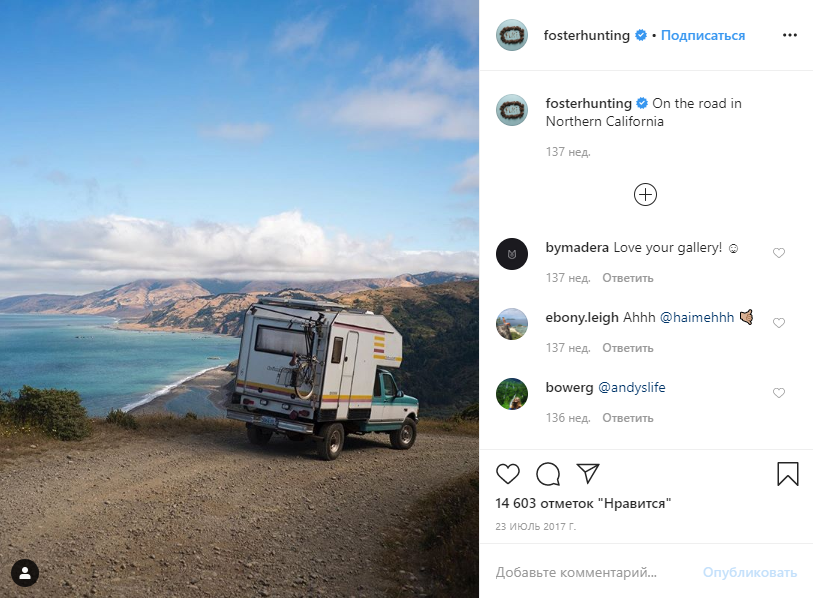Reply to bymadera's comment
This screenshot has height=598, width=813.
coord(627,278)
